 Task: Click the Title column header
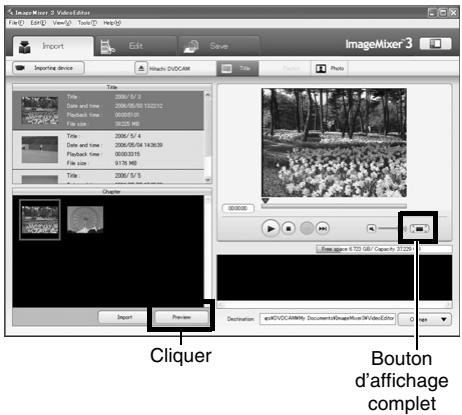pos(112,87)
